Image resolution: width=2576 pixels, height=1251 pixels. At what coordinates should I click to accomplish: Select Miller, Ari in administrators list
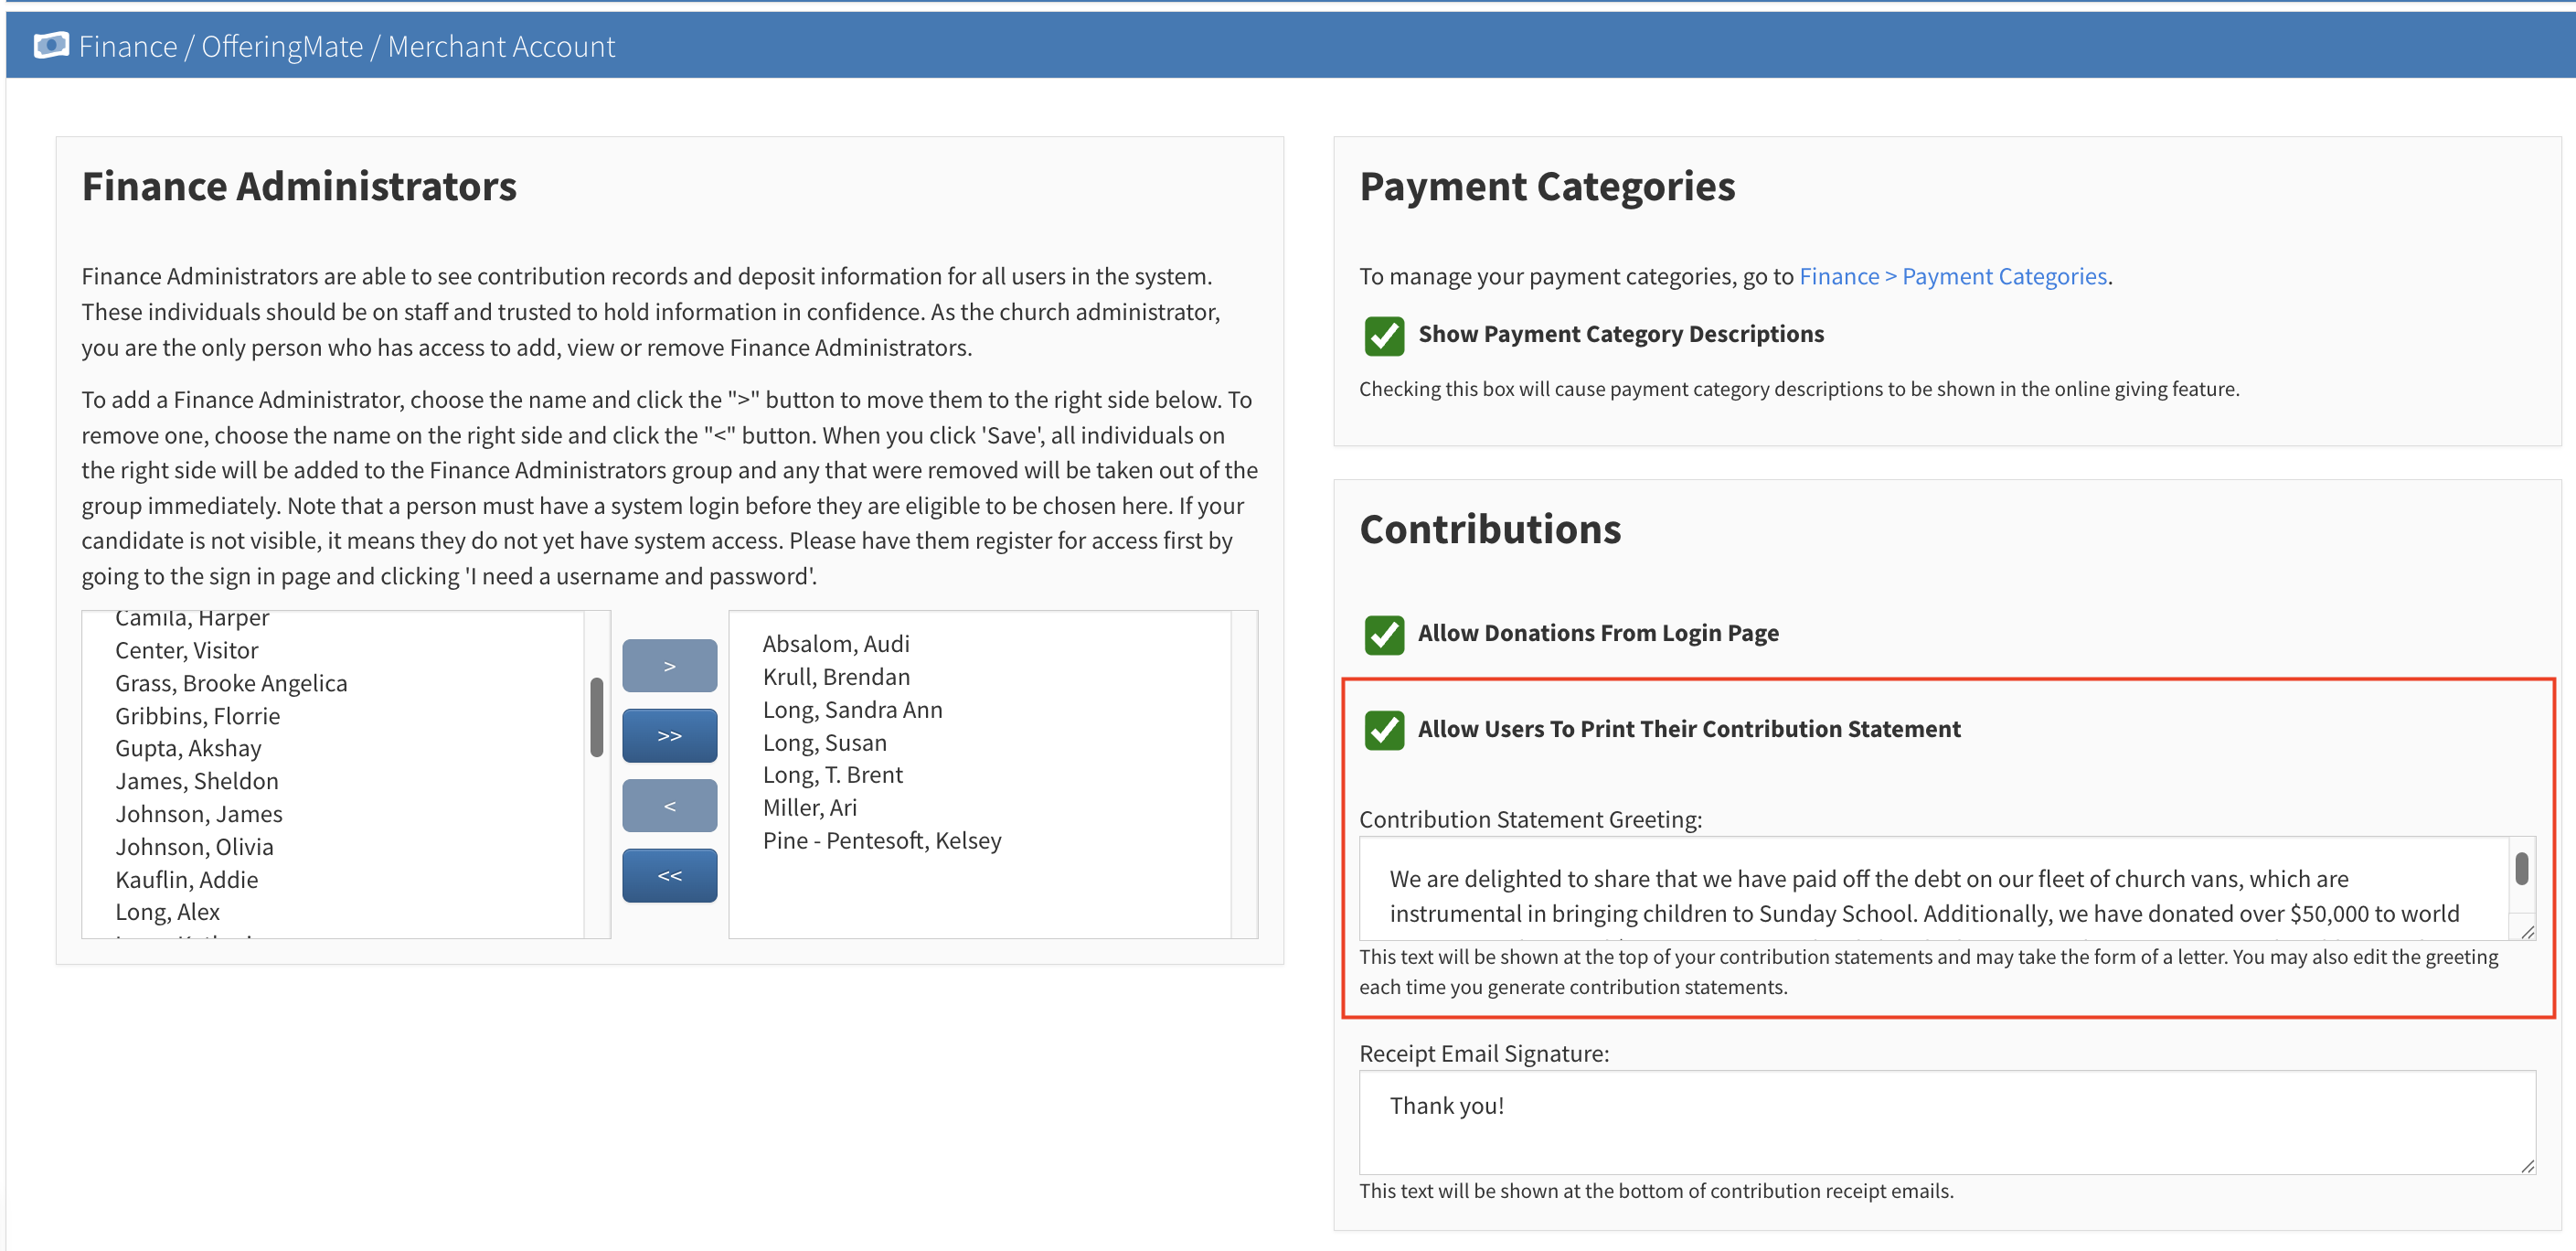[x=809, y=808]
